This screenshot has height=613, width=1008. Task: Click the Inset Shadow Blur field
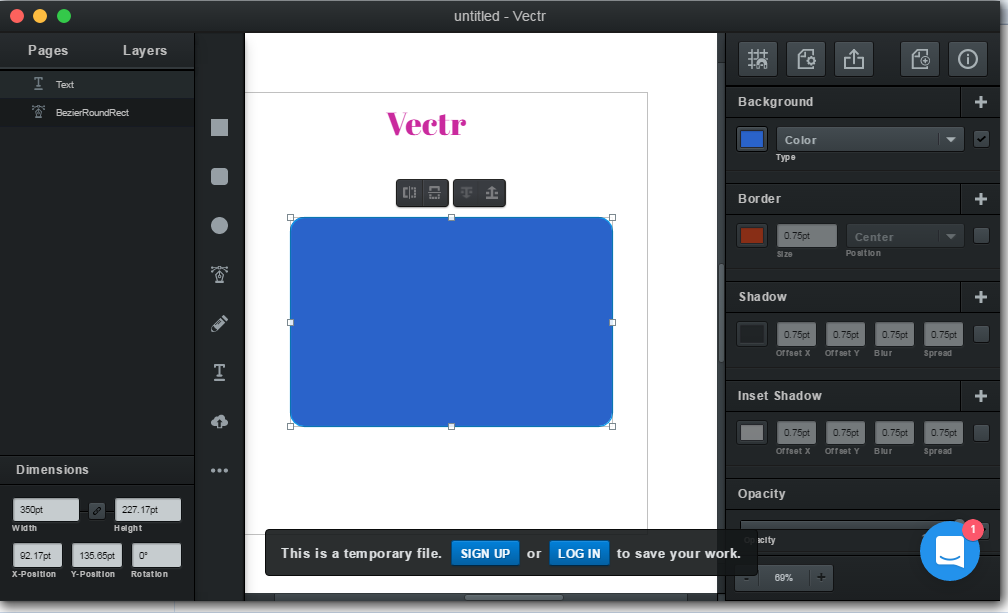[894, 433]
